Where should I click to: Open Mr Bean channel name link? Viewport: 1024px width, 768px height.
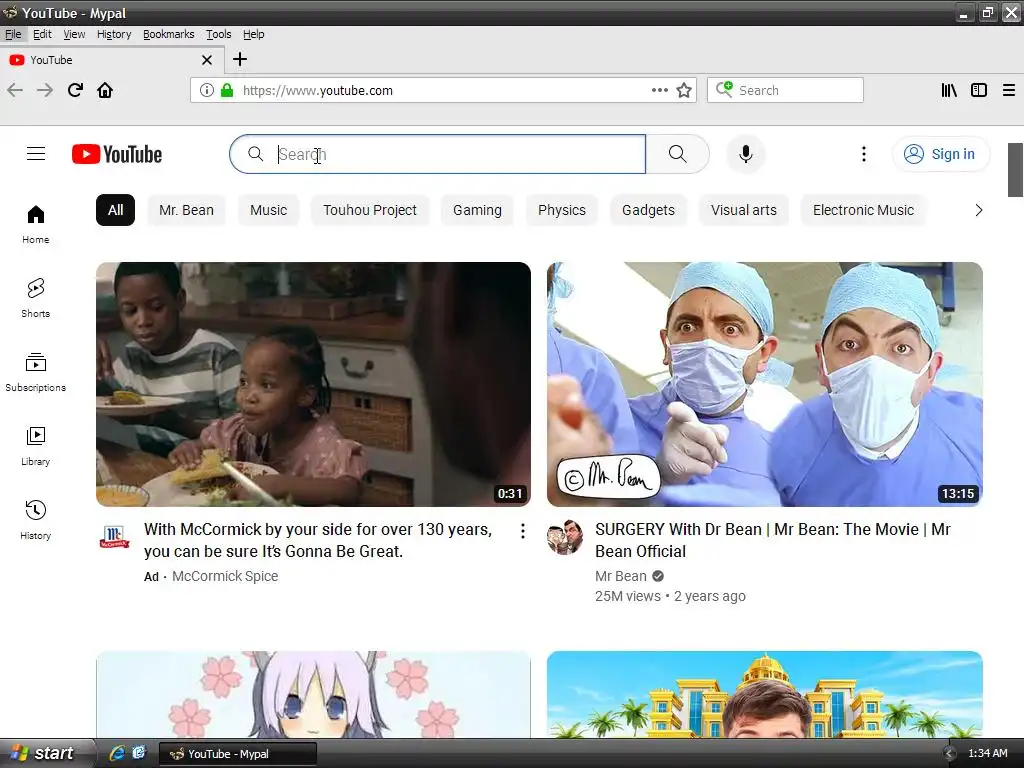(620, 576)
